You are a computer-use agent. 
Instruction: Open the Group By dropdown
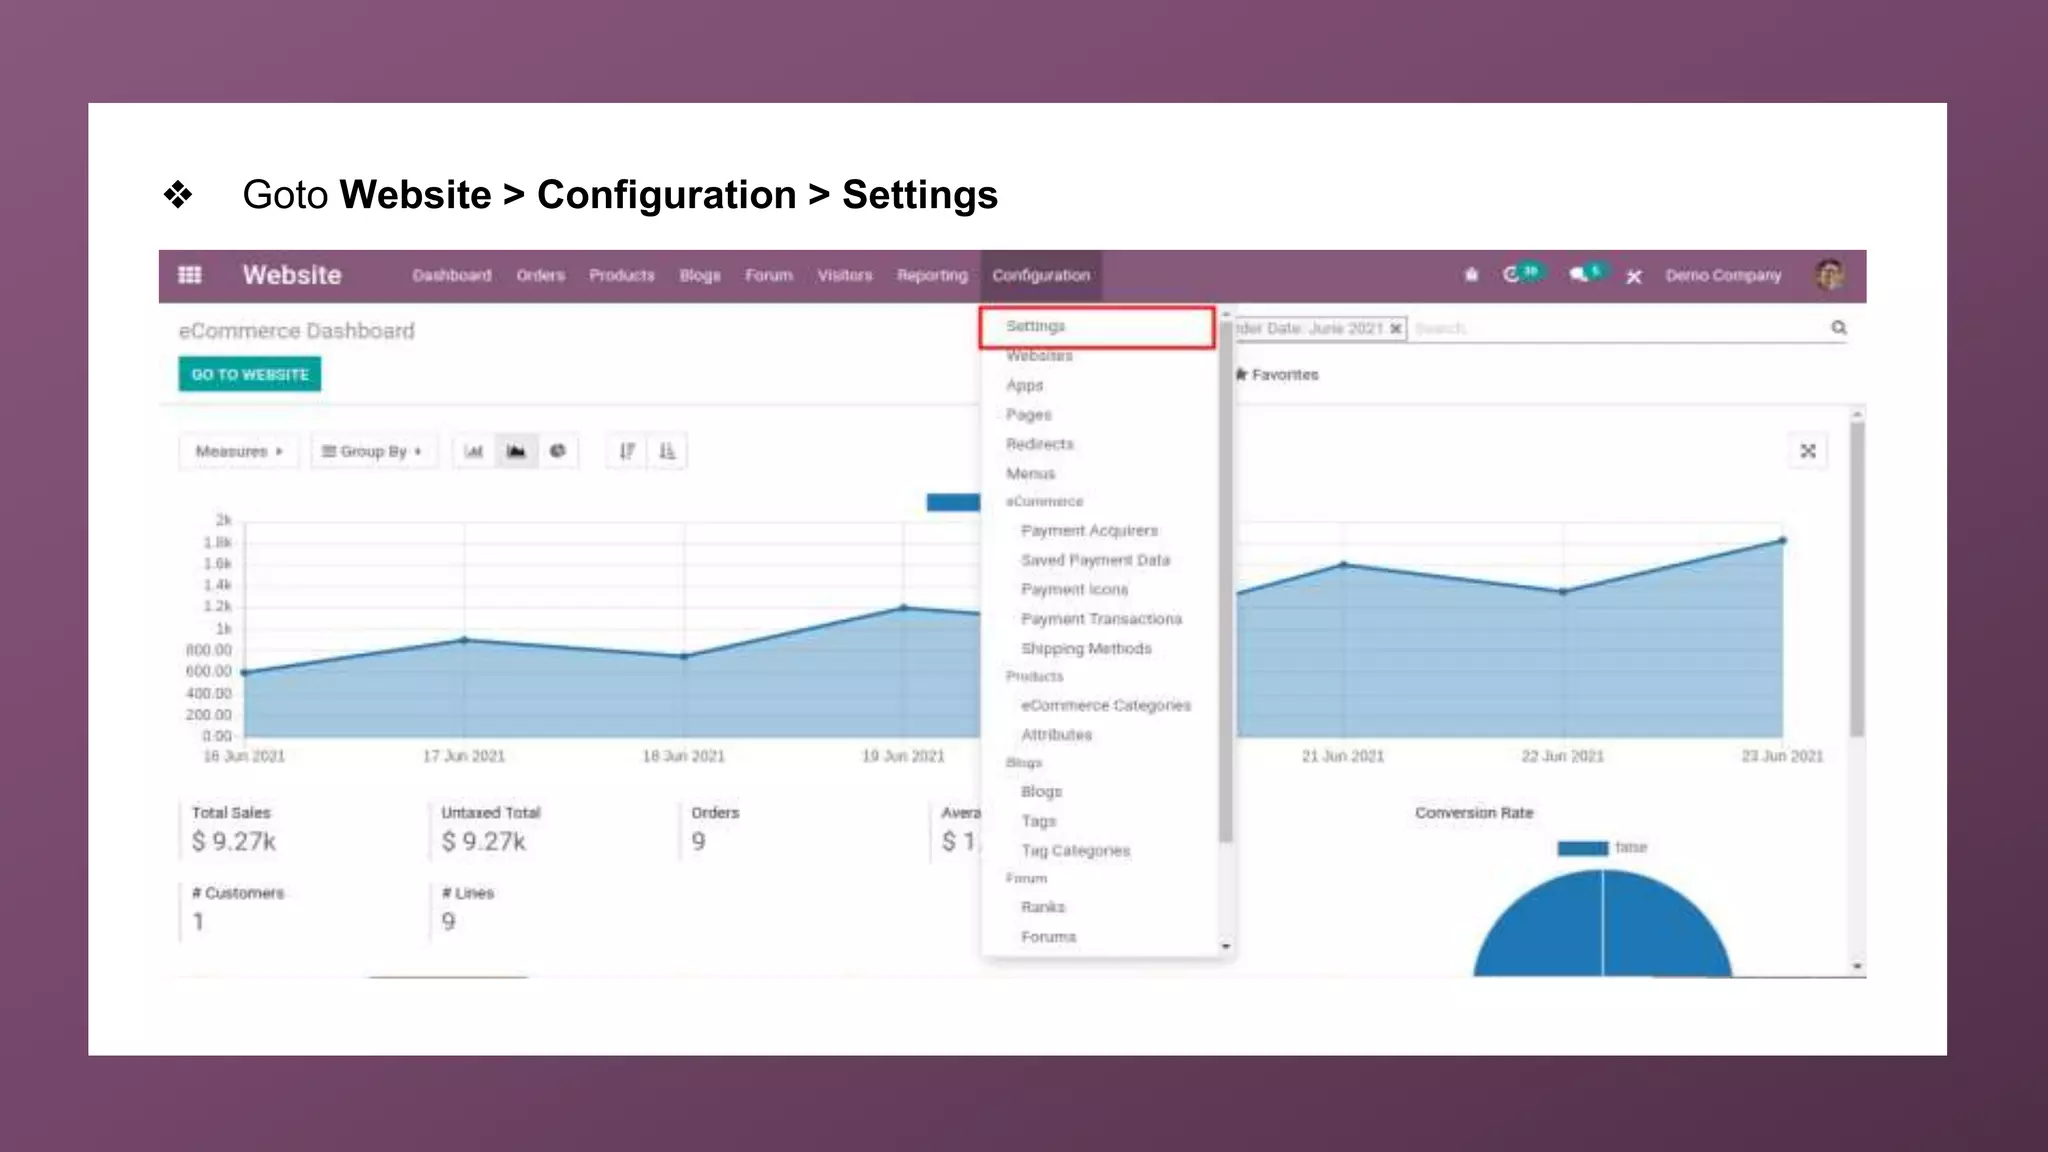click(372, 451)
